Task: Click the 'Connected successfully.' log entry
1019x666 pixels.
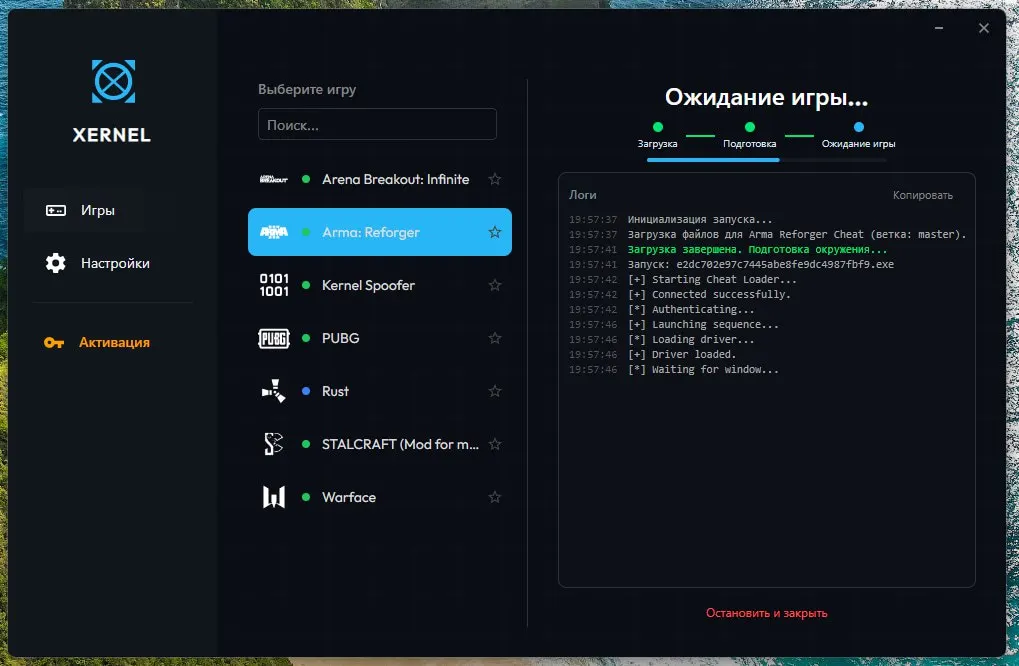Action: 709,294
